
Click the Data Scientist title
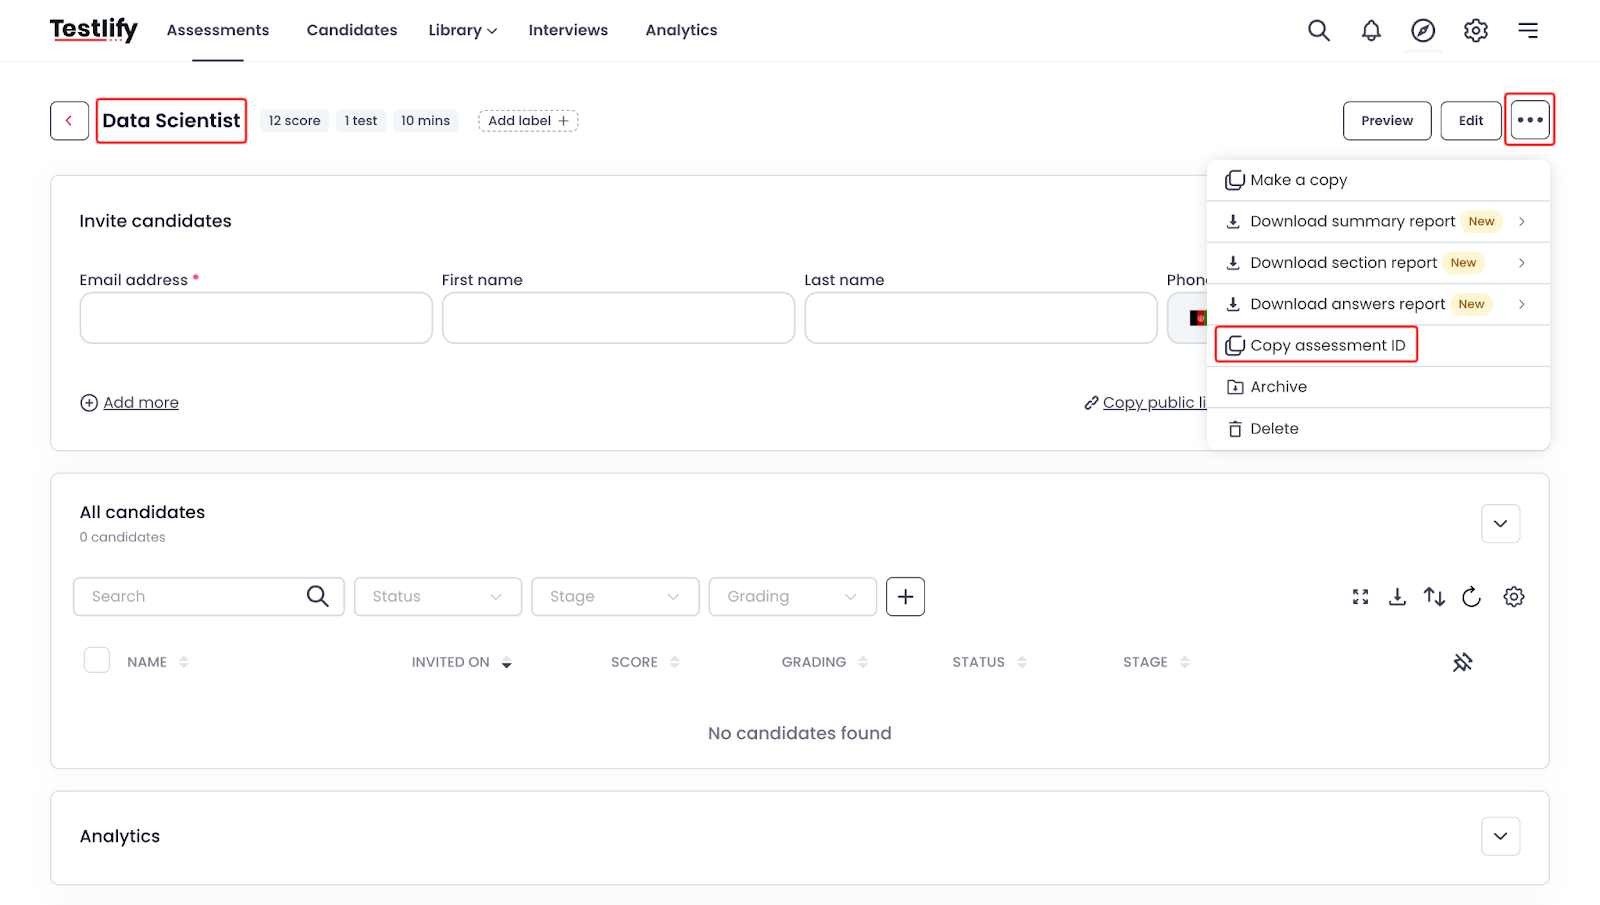pyautogui.click(x=171, y=121)
